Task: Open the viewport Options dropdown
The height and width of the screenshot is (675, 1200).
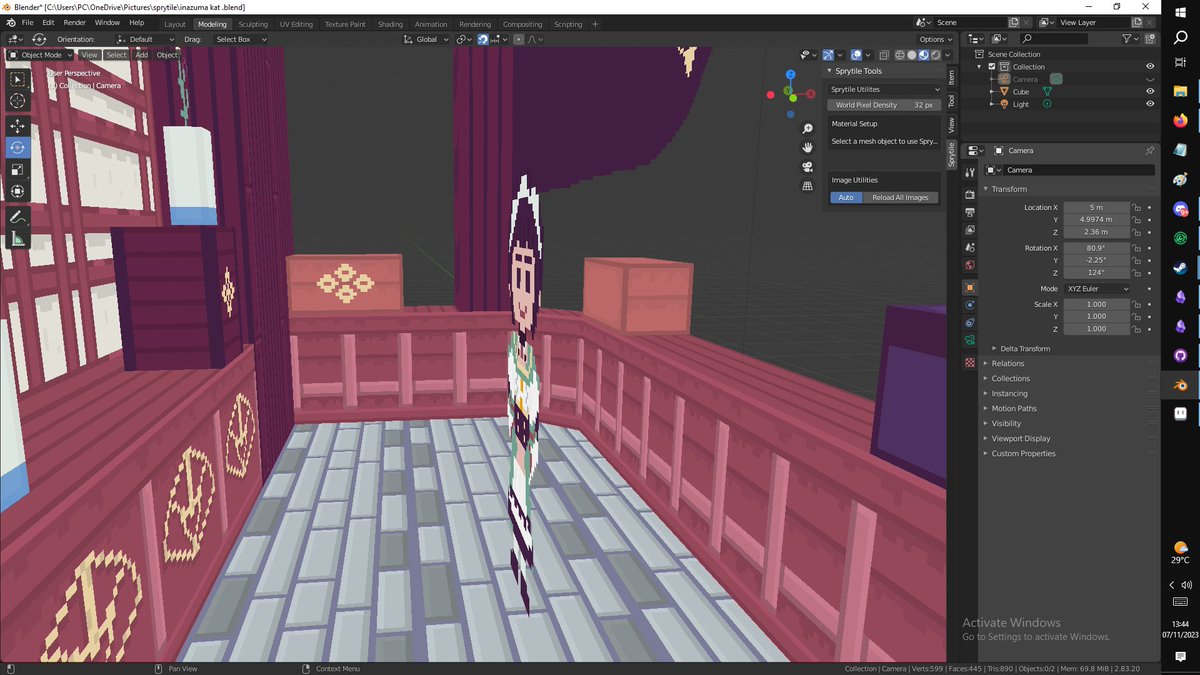Action: (x=935, y=39)
